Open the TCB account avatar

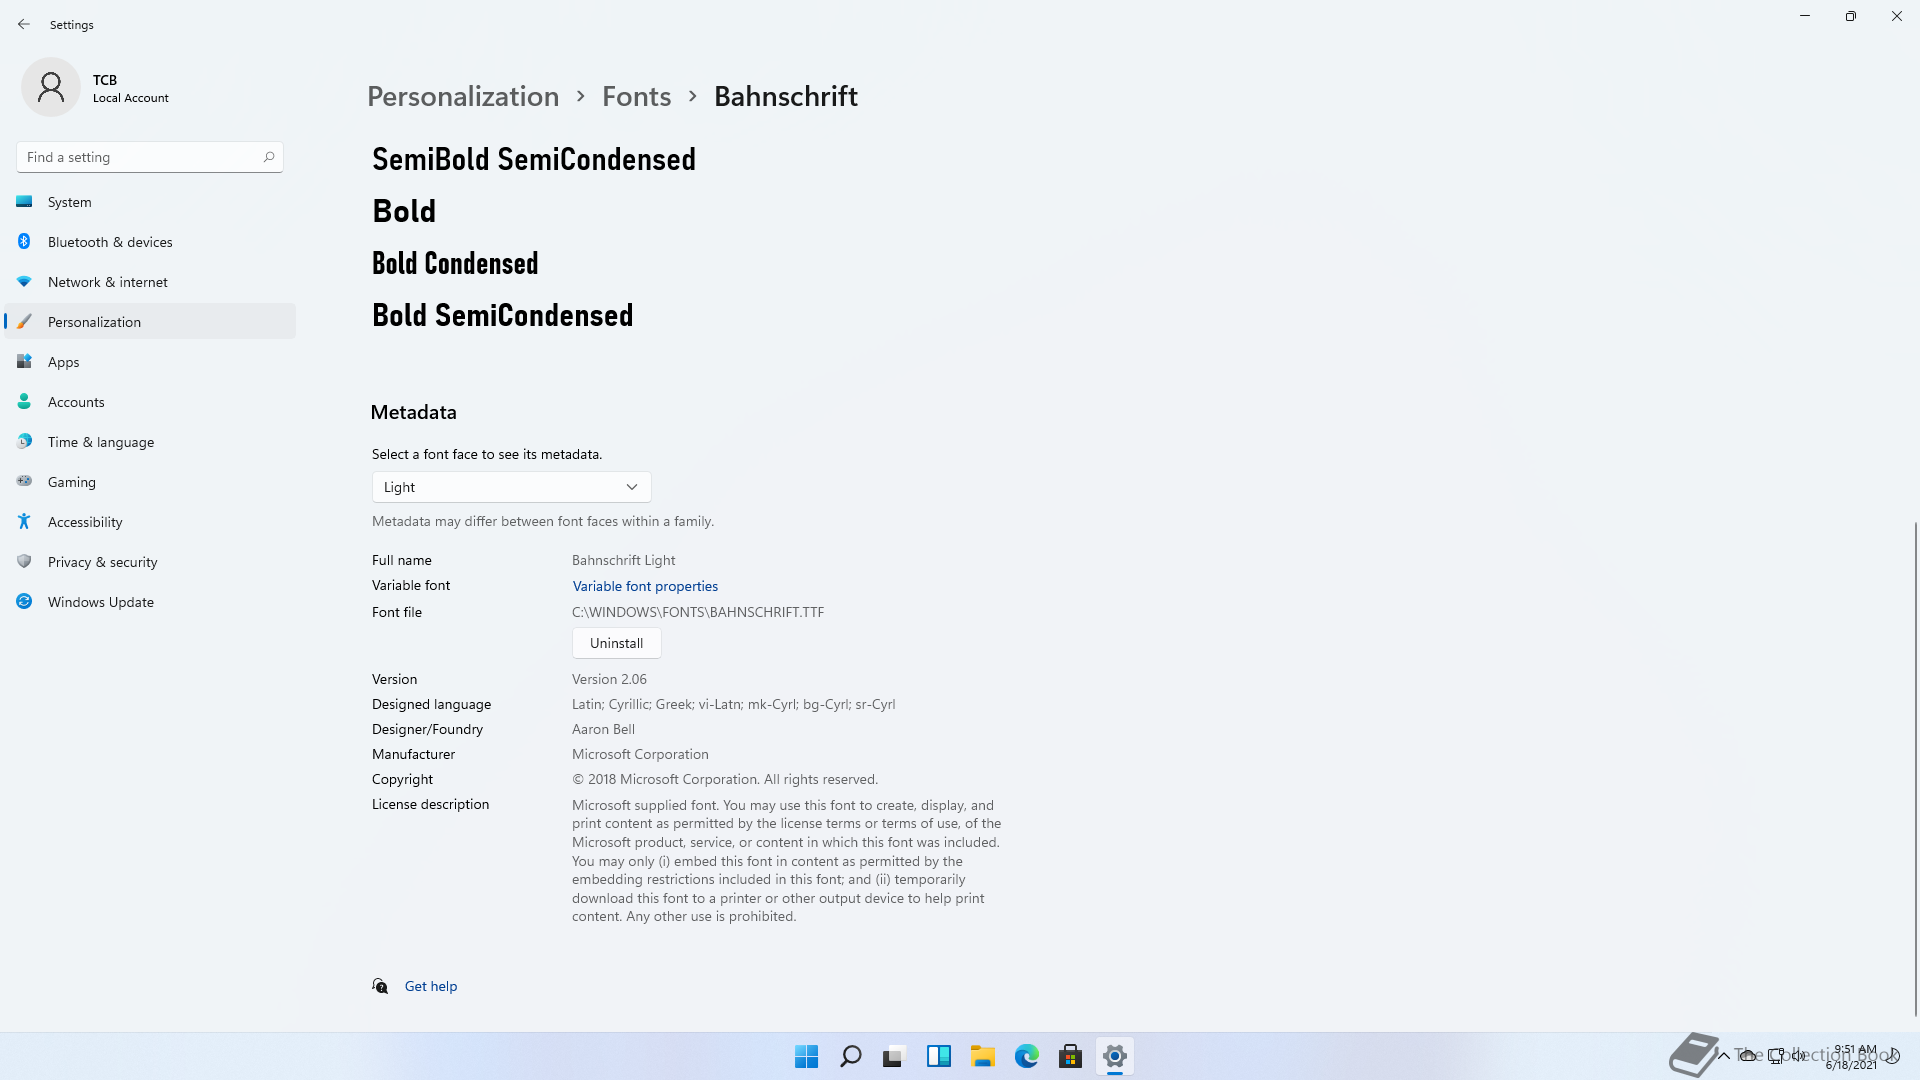[x=50, y=87]
